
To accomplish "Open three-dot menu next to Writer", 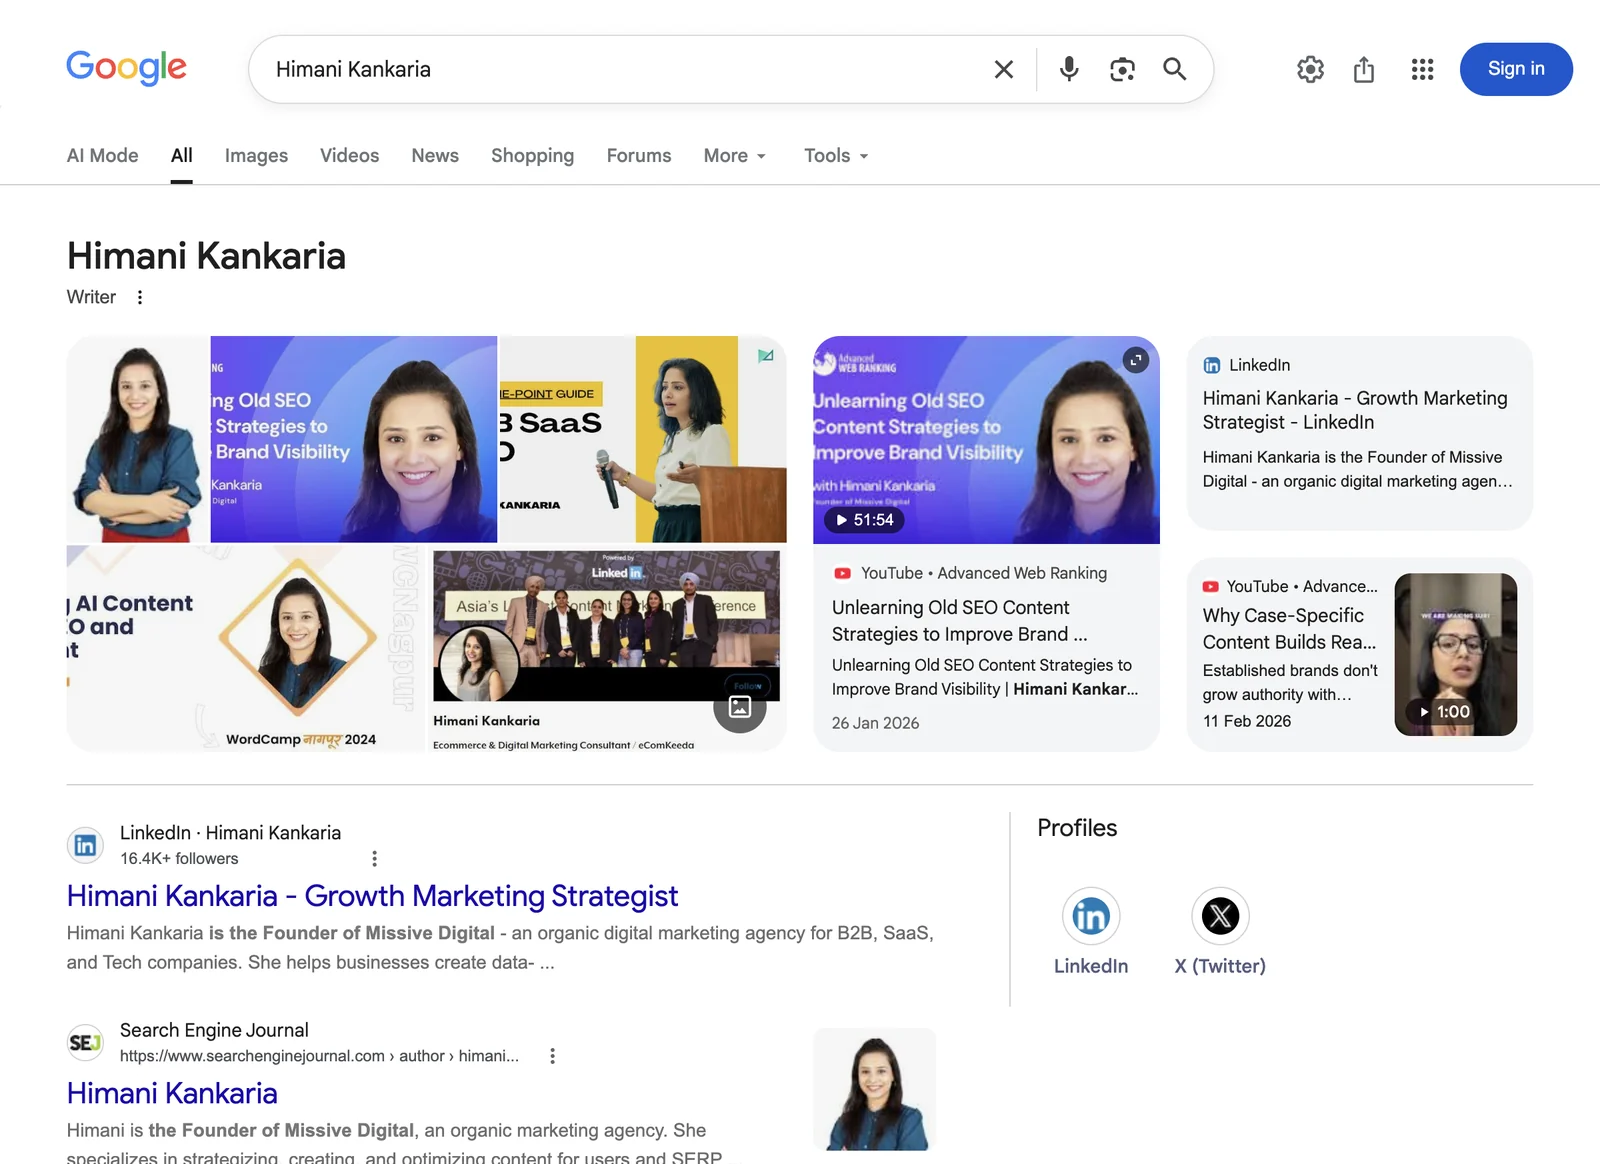I will (140, 297).
